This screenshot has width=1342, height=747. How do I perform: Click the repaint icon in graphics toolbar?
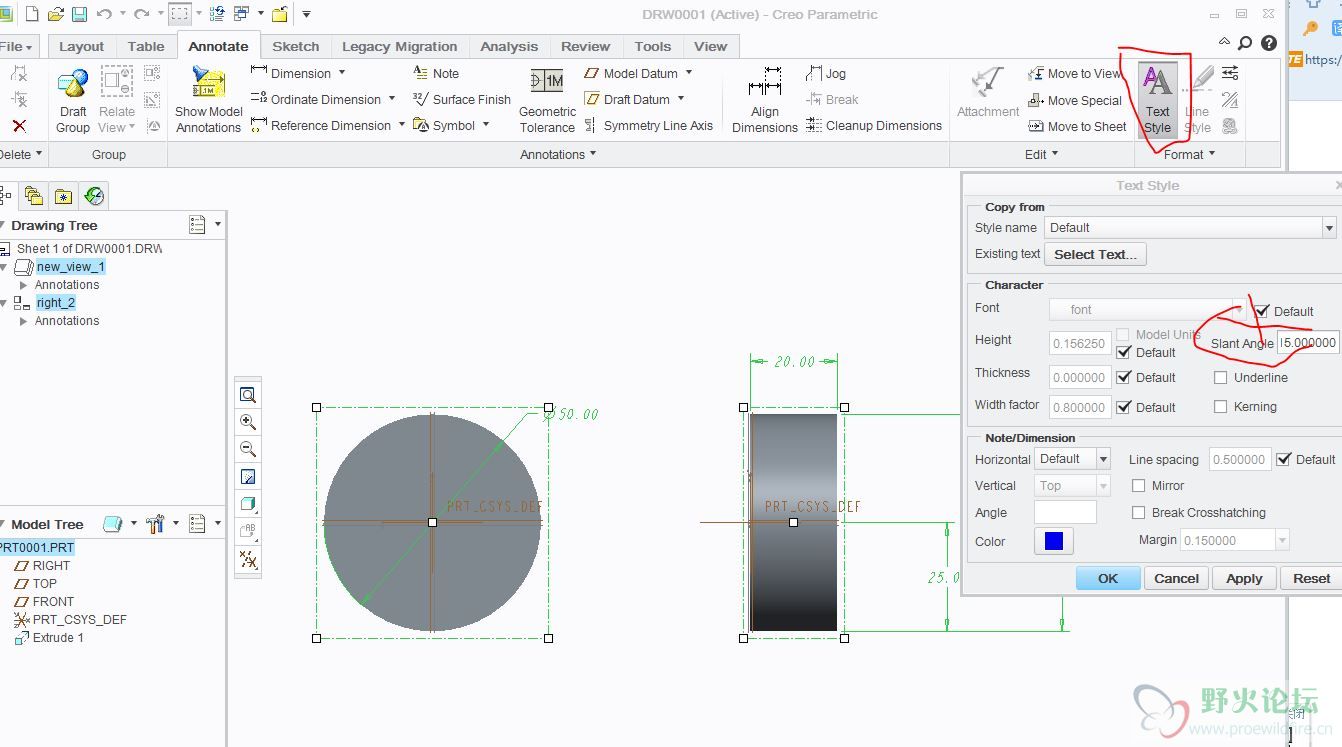click(x=248, y=477)
